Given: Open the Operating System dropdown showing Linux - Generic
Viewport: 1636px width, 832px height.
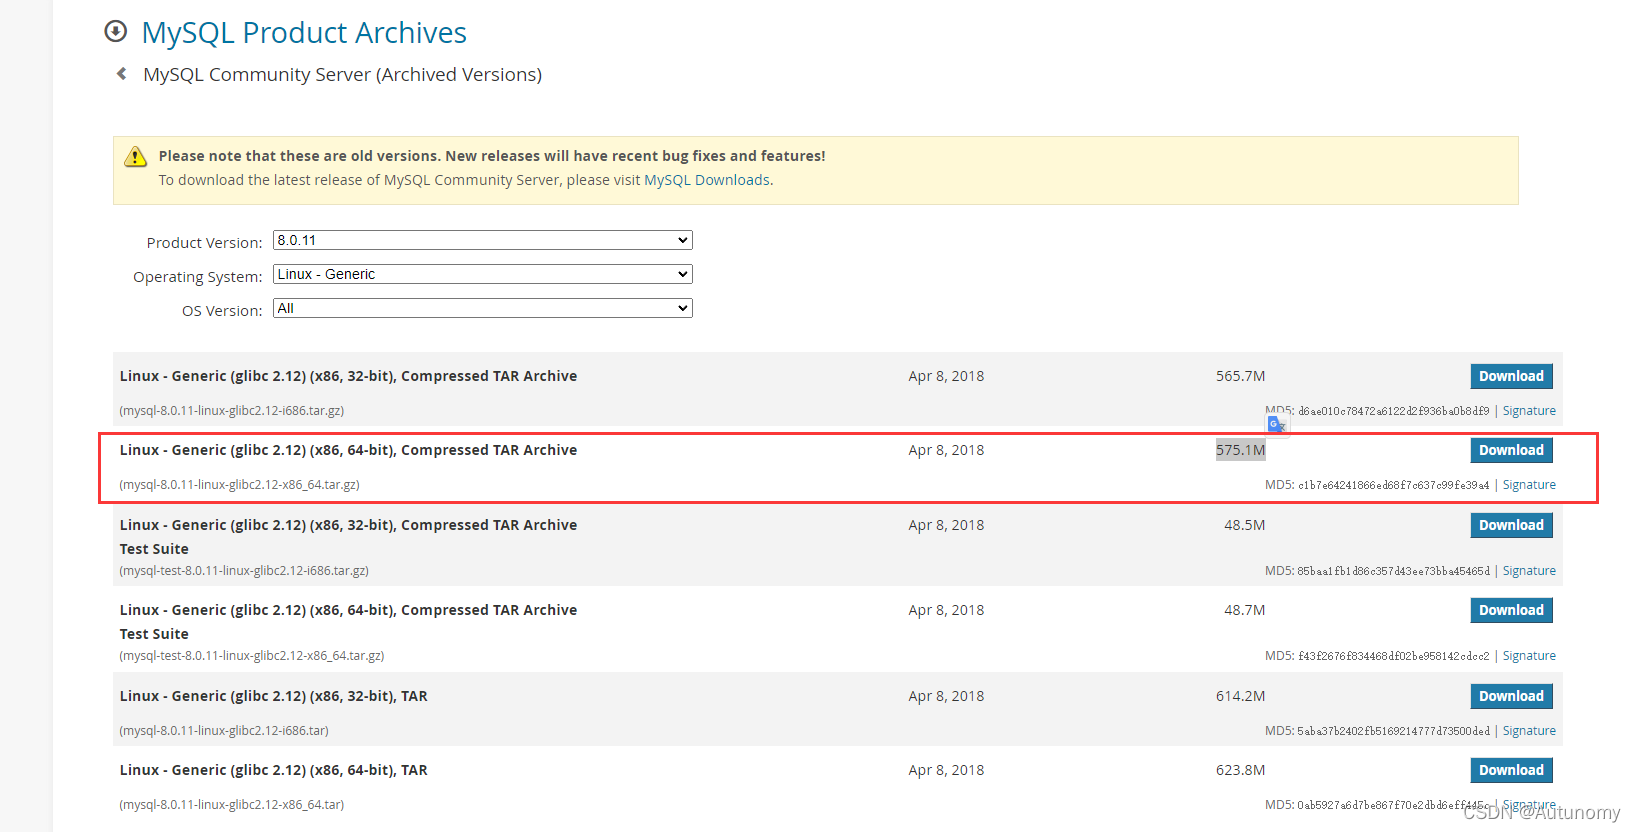Looking at the screenshot, I should [483, 274].
